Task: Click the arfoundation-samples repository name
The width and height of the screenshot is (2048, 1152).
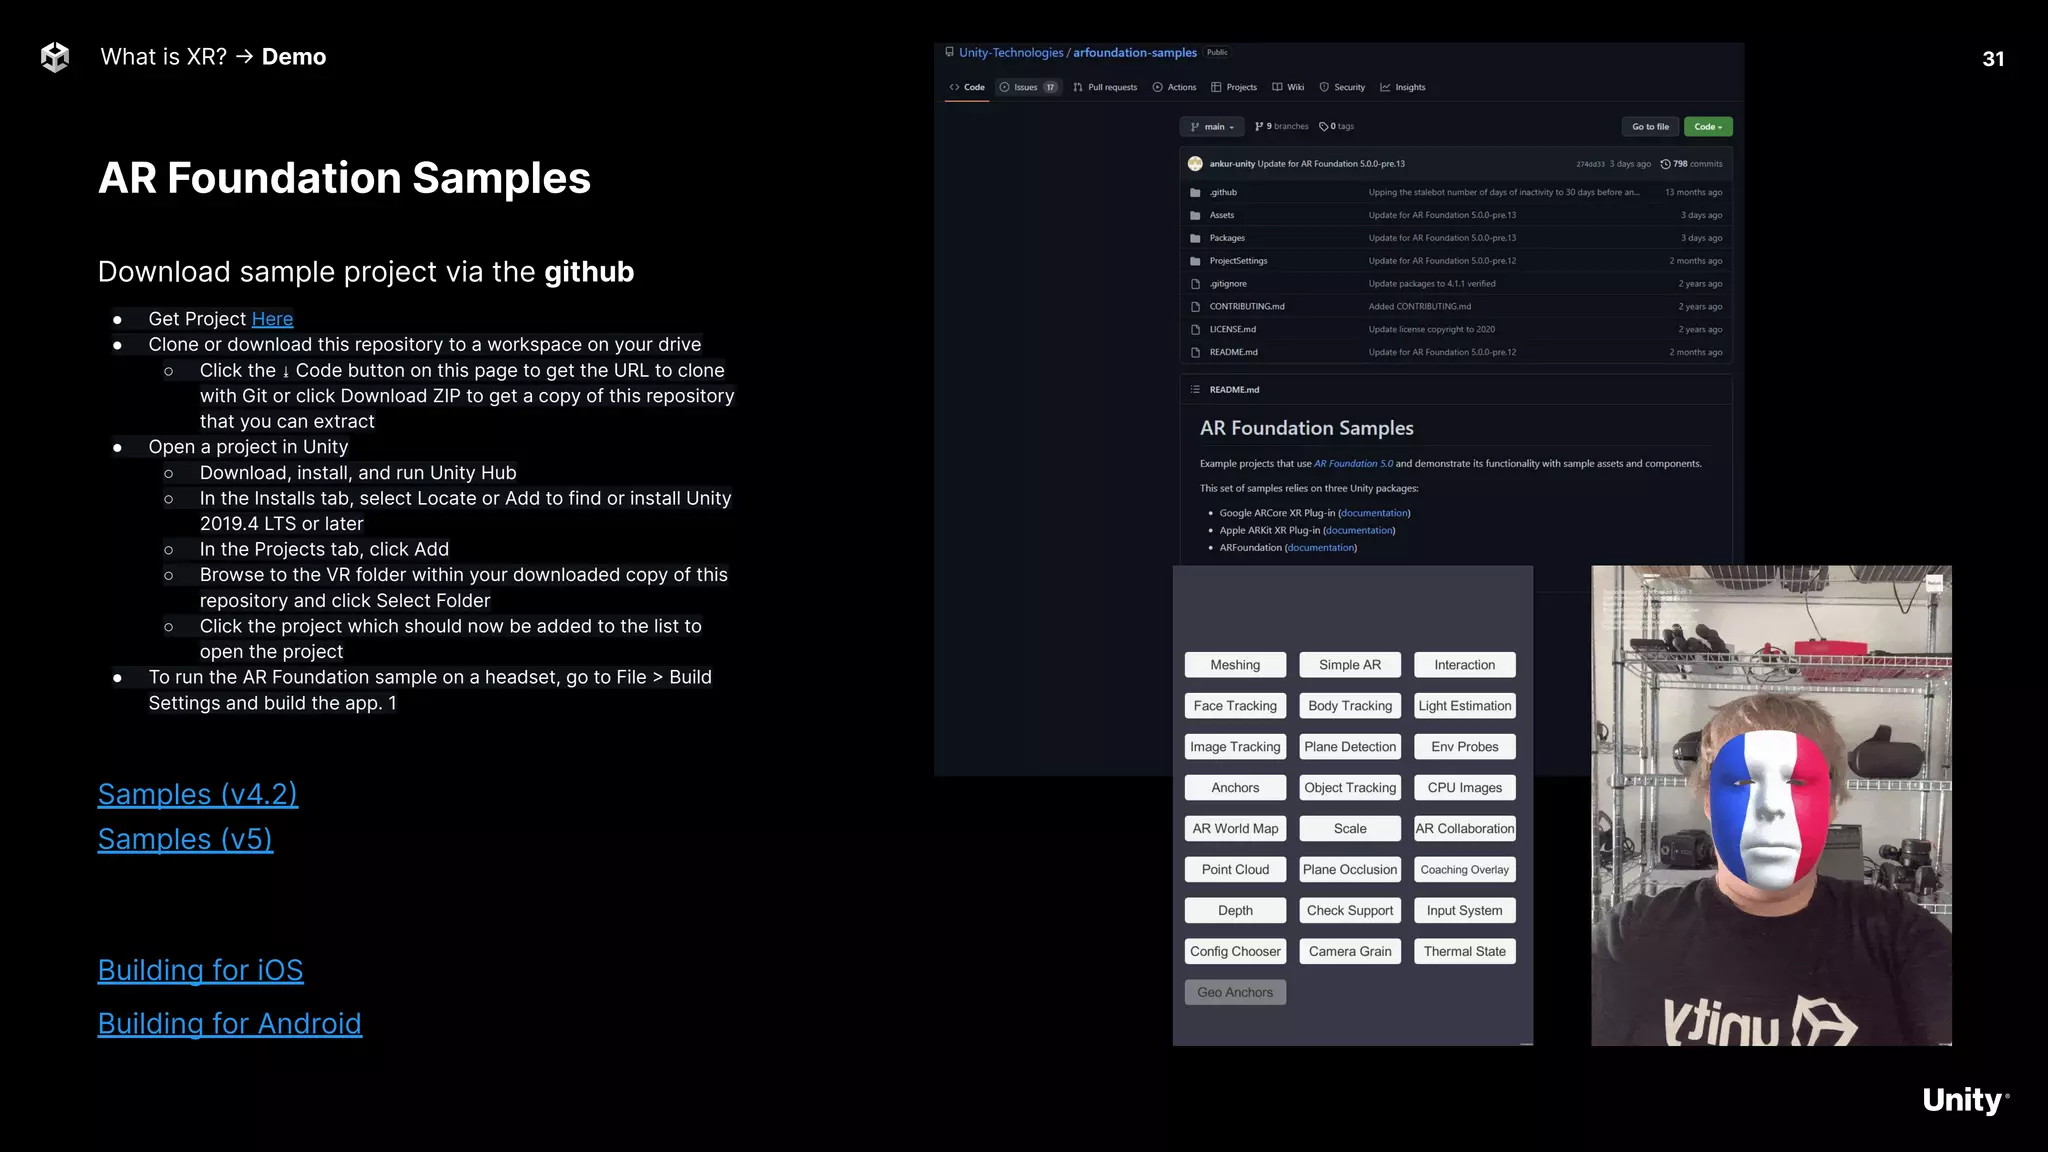Action: click(x=1135, y=53)
